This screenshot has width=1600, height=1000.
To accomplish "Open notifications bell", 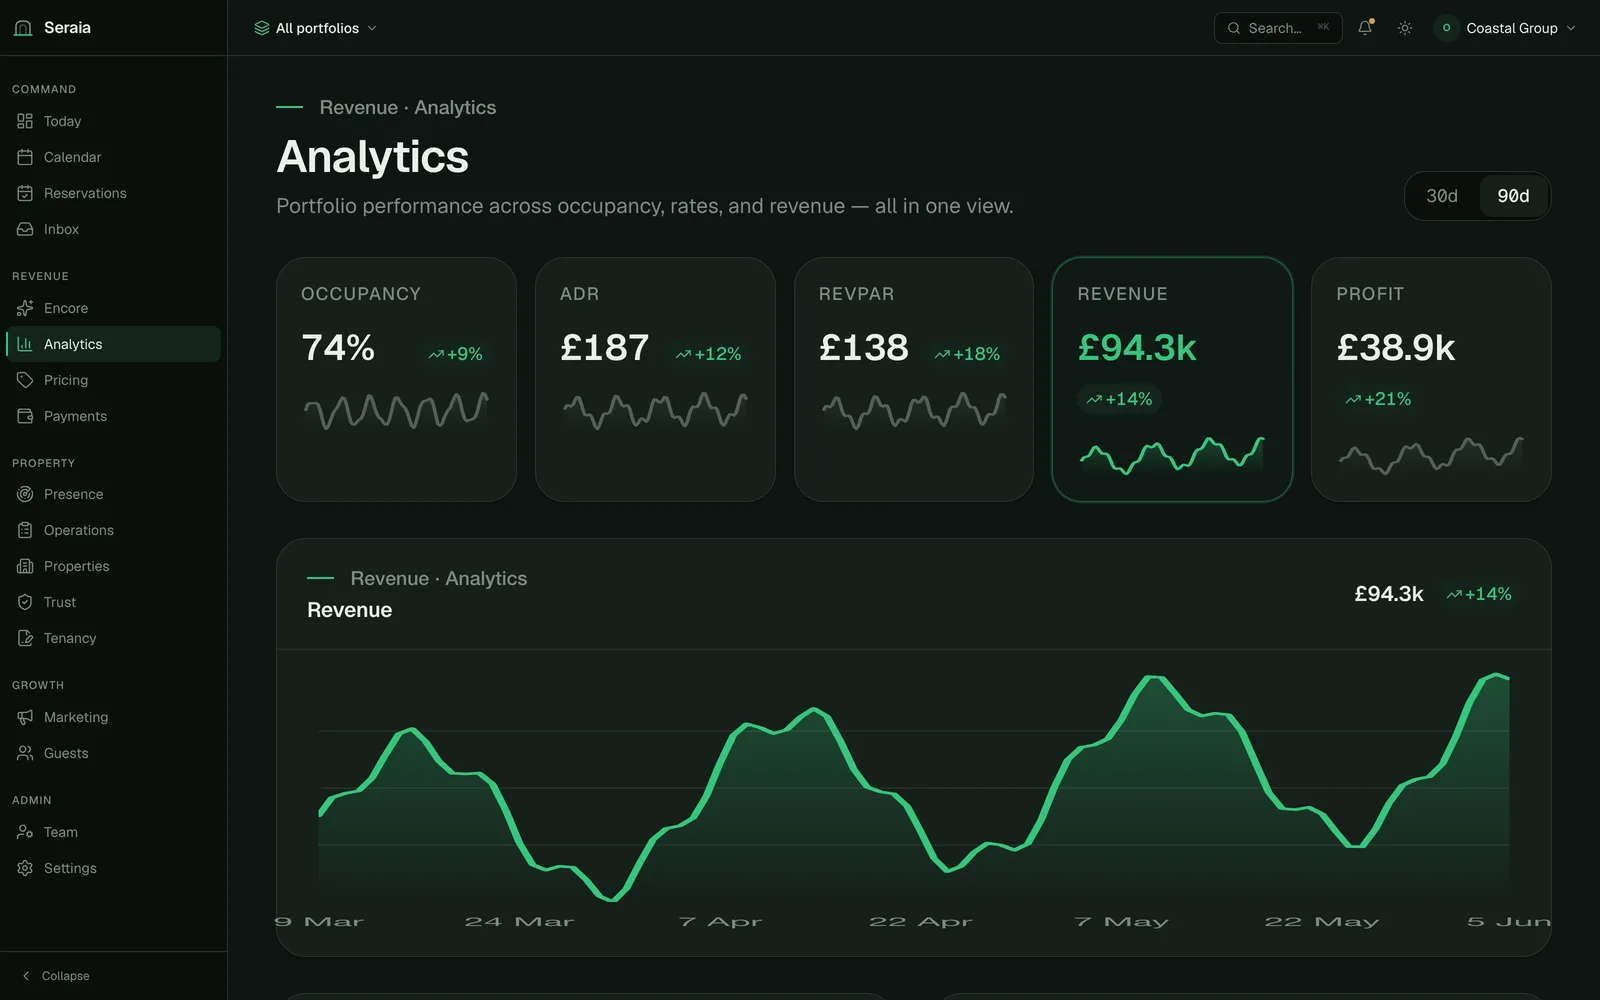I will pos(1365,28).
